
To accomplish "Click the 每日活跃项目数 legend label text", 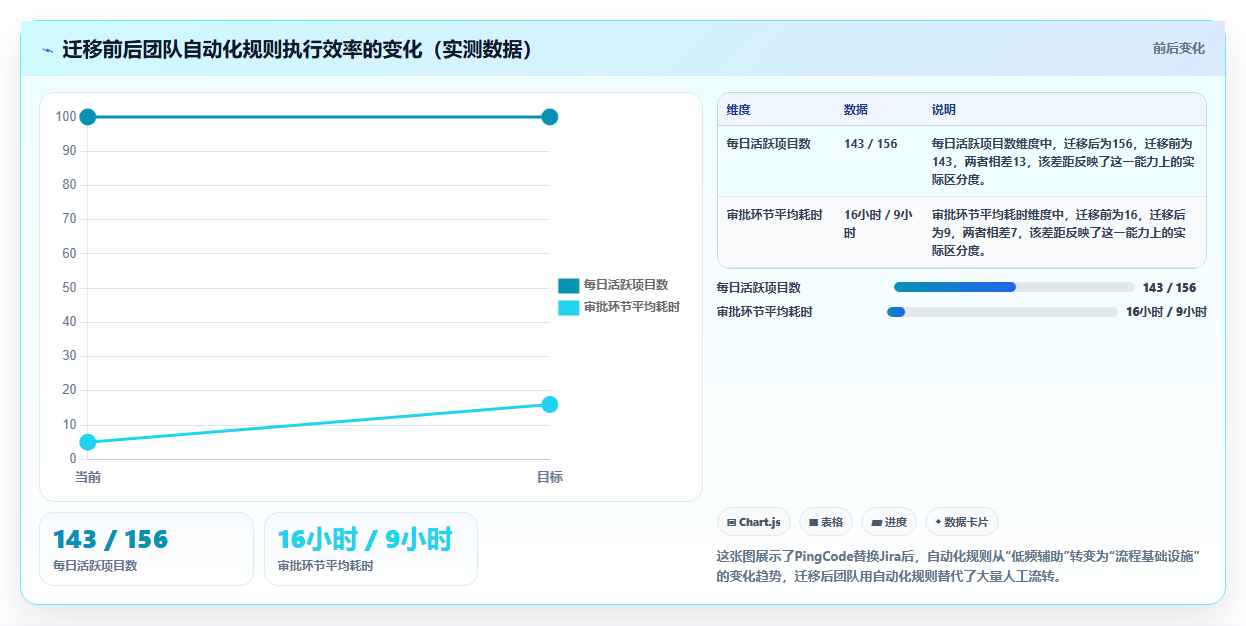I will [626, 285].
